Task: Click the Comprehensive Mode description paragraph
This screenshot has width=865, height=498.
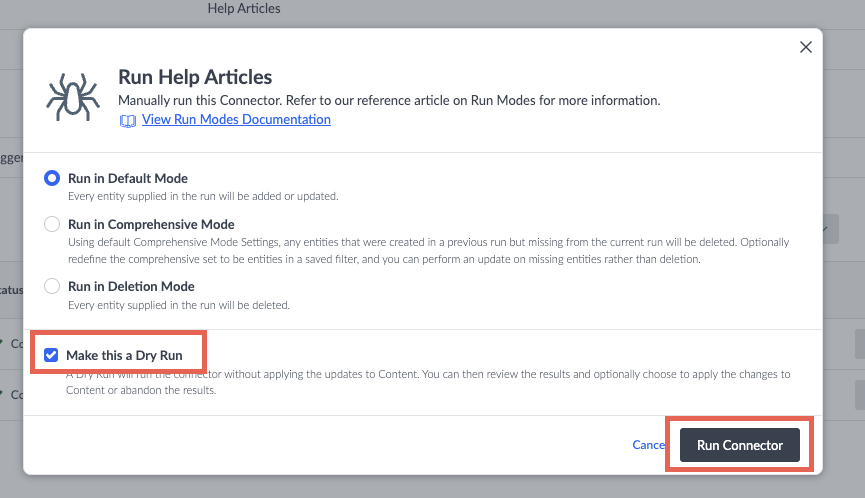Action: pos(429,251)
